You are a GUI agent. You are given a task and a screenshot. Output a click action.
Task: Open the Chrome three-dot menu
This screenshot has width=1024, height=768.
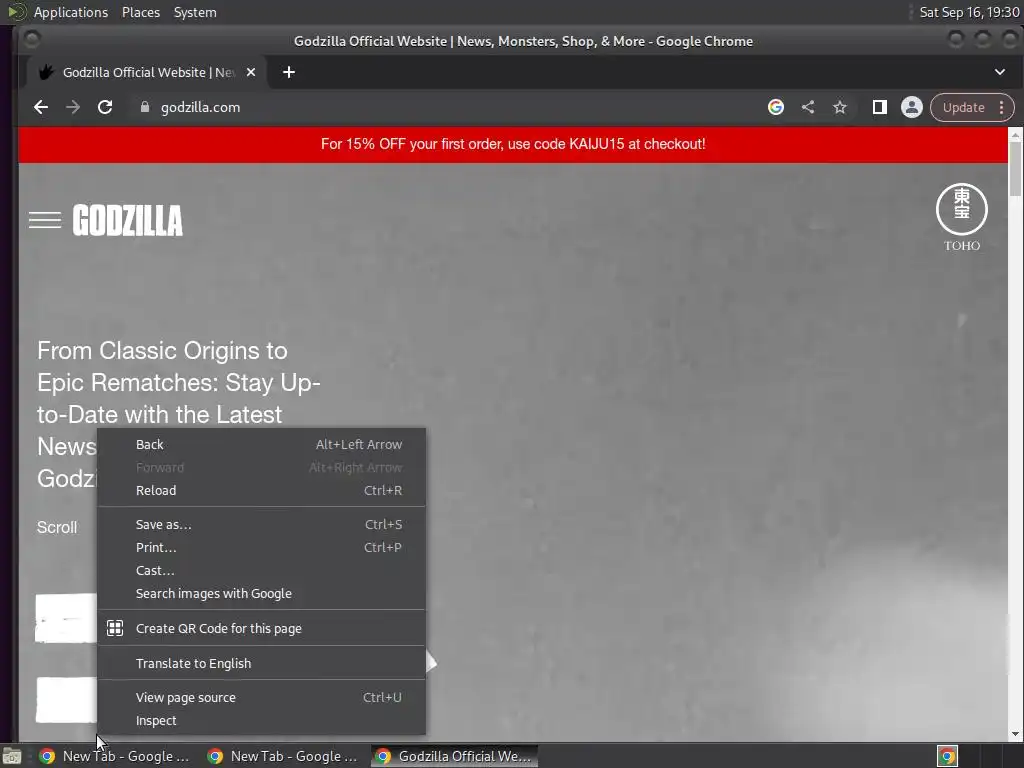(x=1001, y=107)
